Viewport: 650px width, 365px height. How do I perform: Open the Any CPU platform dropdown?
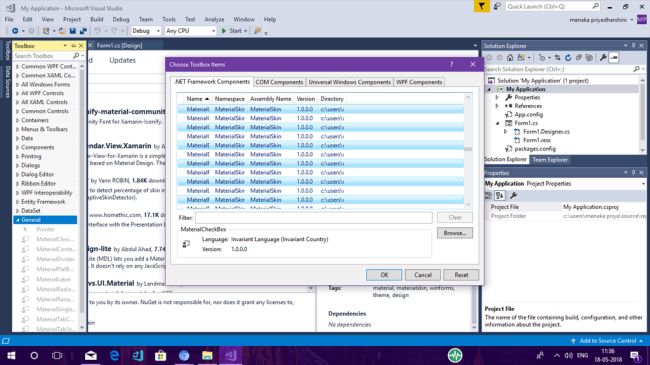click(x=190, y=31)
